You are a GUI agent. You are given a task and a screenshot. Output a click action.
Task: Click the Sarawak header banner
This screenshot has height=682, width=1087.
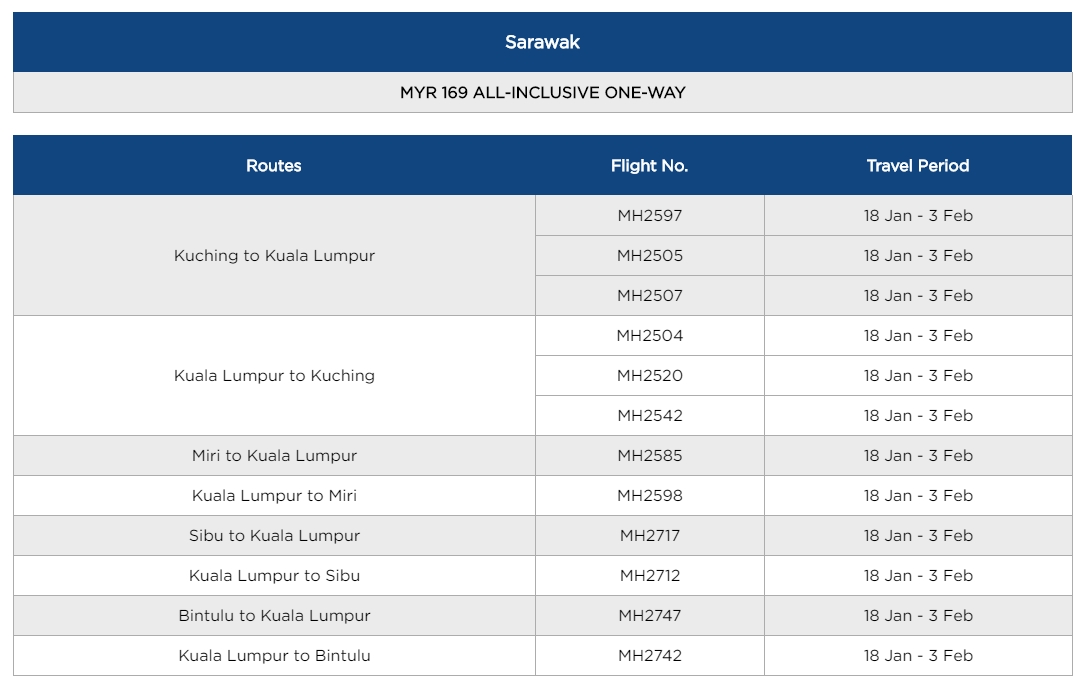pyautogui.click(x=542, y=42)
